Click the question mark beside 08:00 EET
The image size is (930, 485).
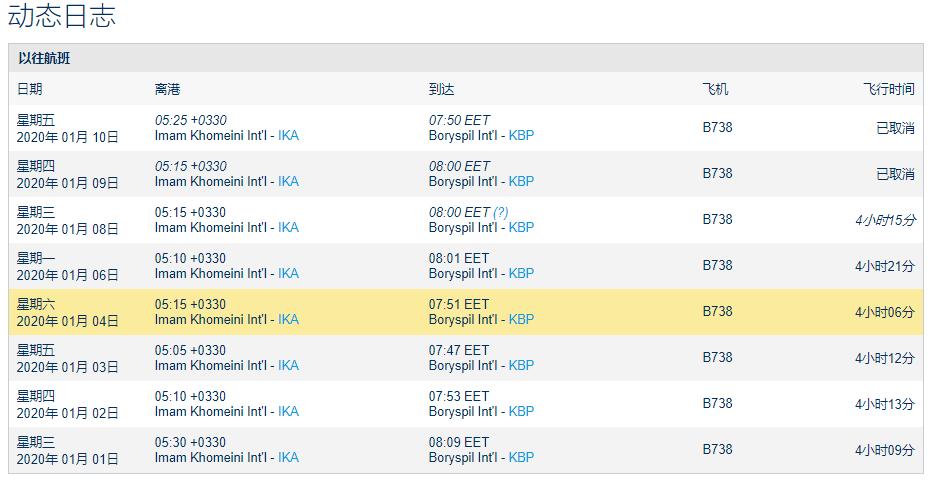point(501,212)
